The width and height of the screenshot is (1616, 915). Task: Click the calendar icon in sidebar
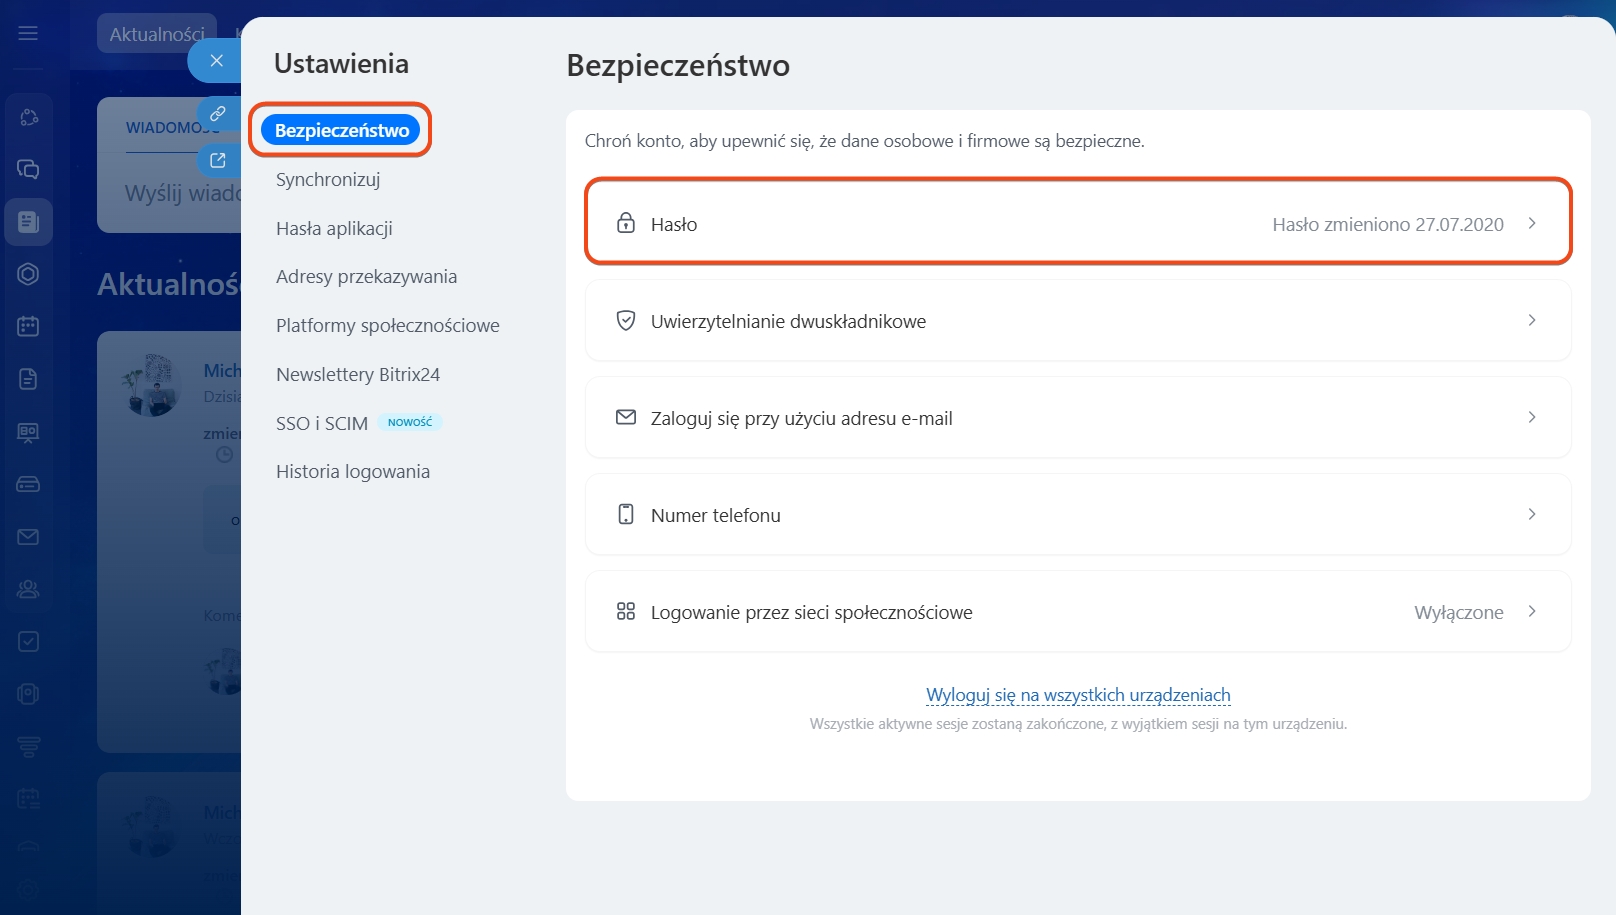28,326
